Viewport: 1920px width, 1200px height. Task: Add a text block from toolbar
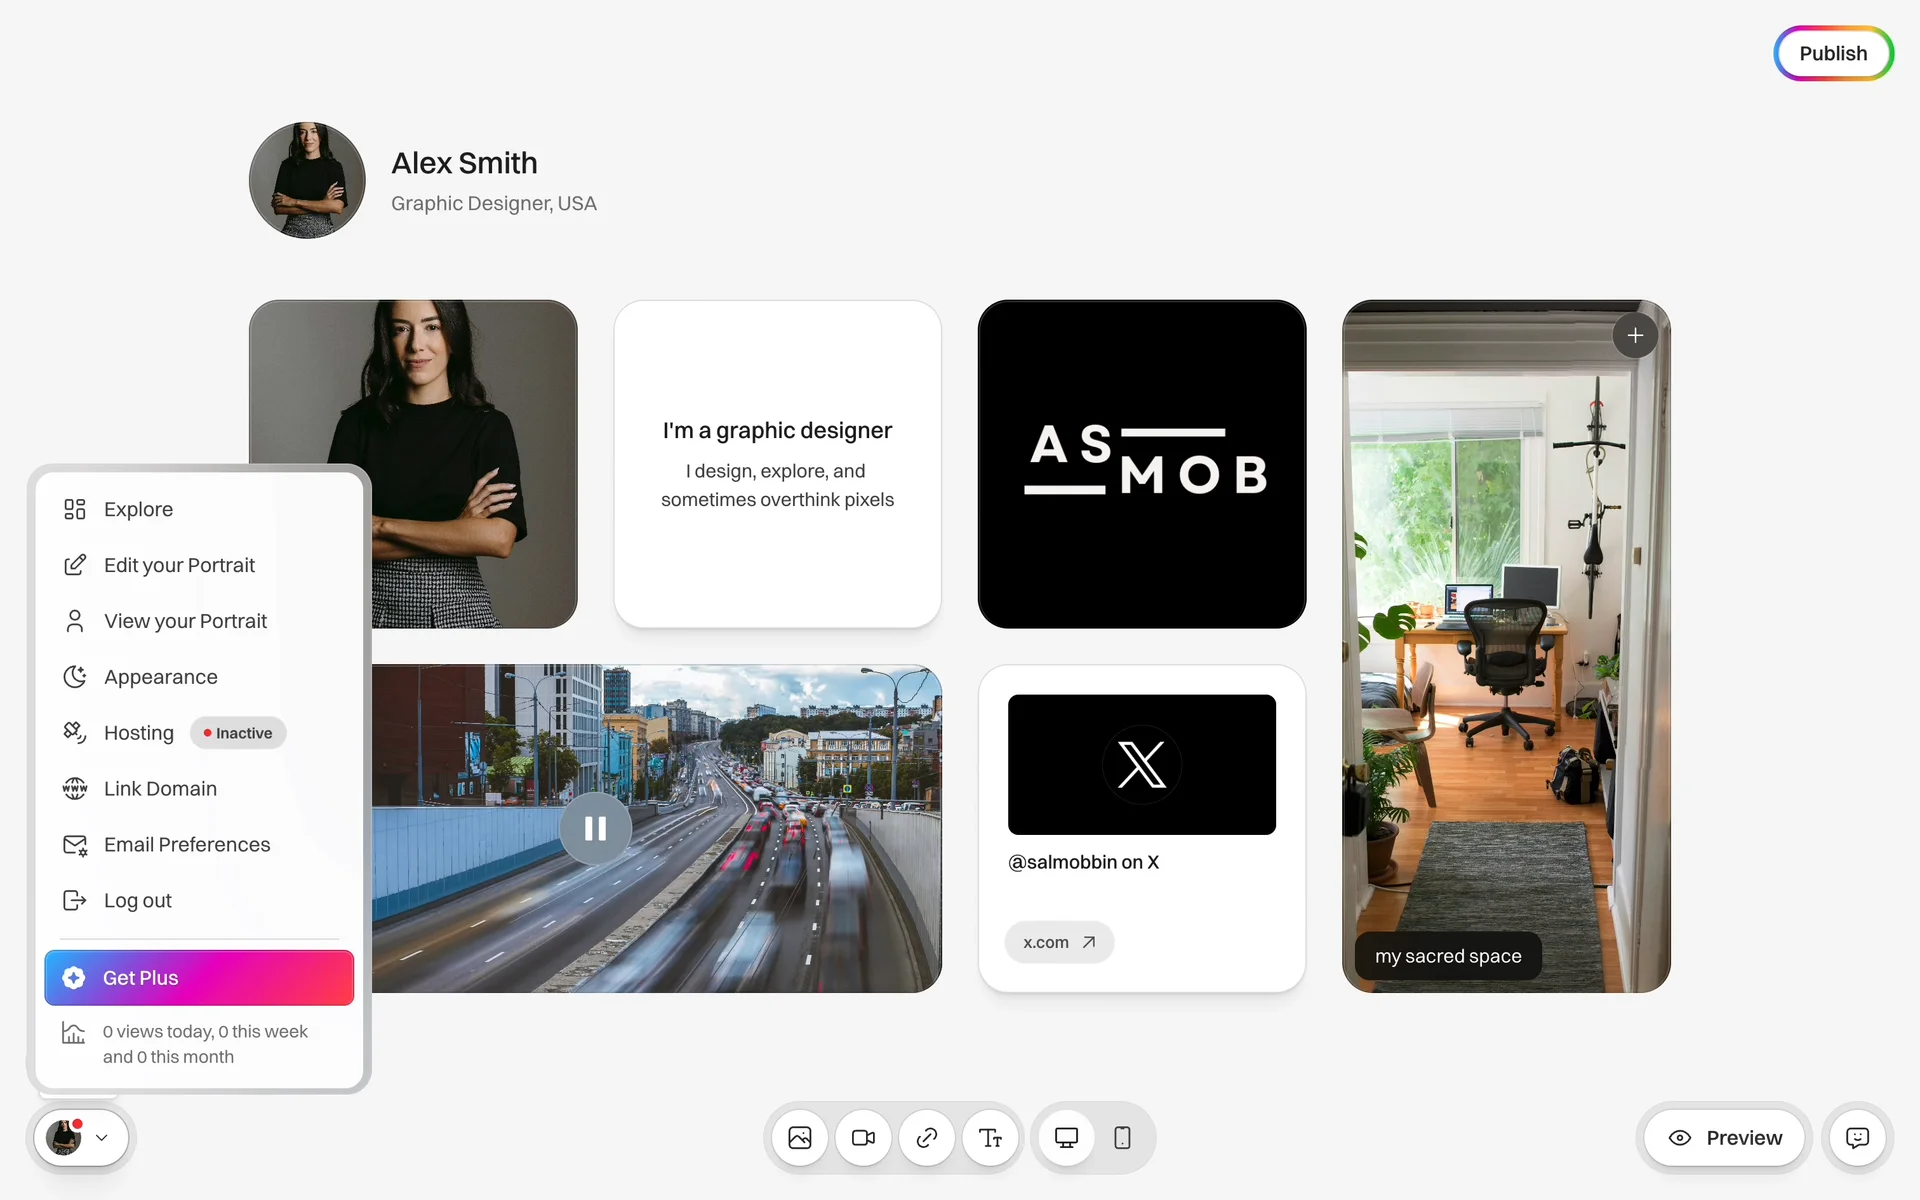pos(990,1138)
